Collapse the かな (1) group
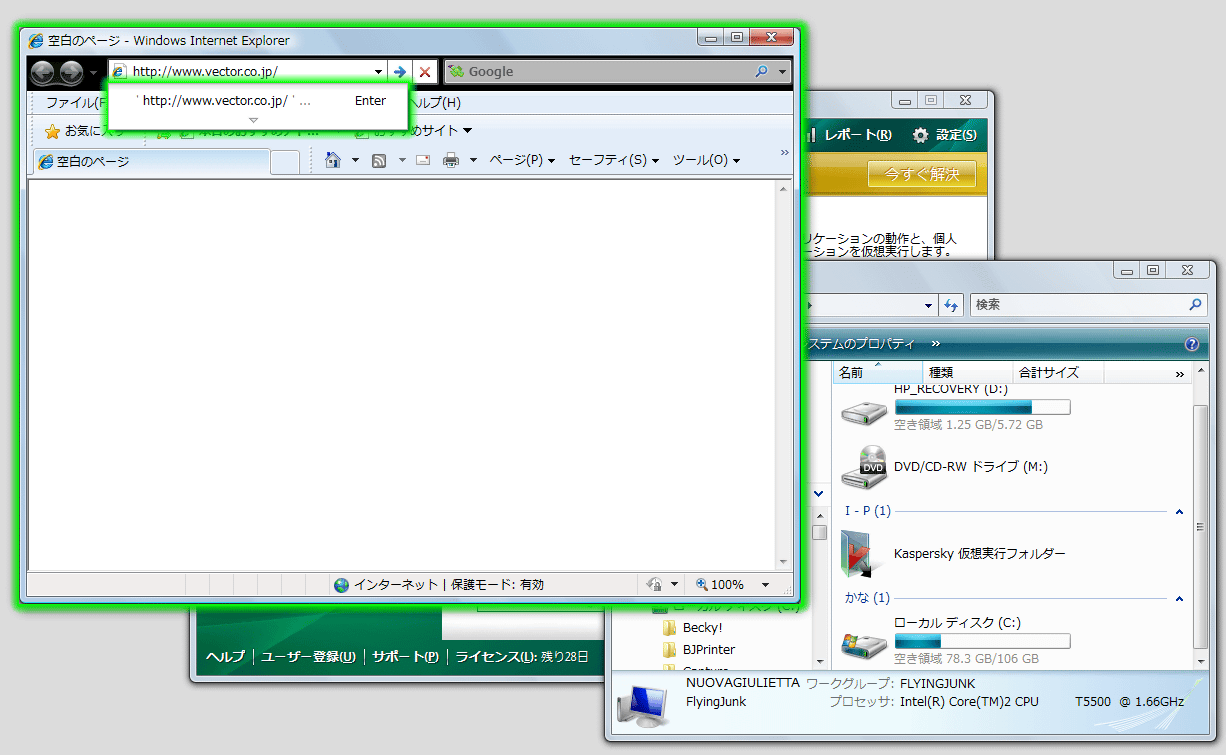Image resolution: width=1226 pixels, height=755 pixels. click(1180, 599)
